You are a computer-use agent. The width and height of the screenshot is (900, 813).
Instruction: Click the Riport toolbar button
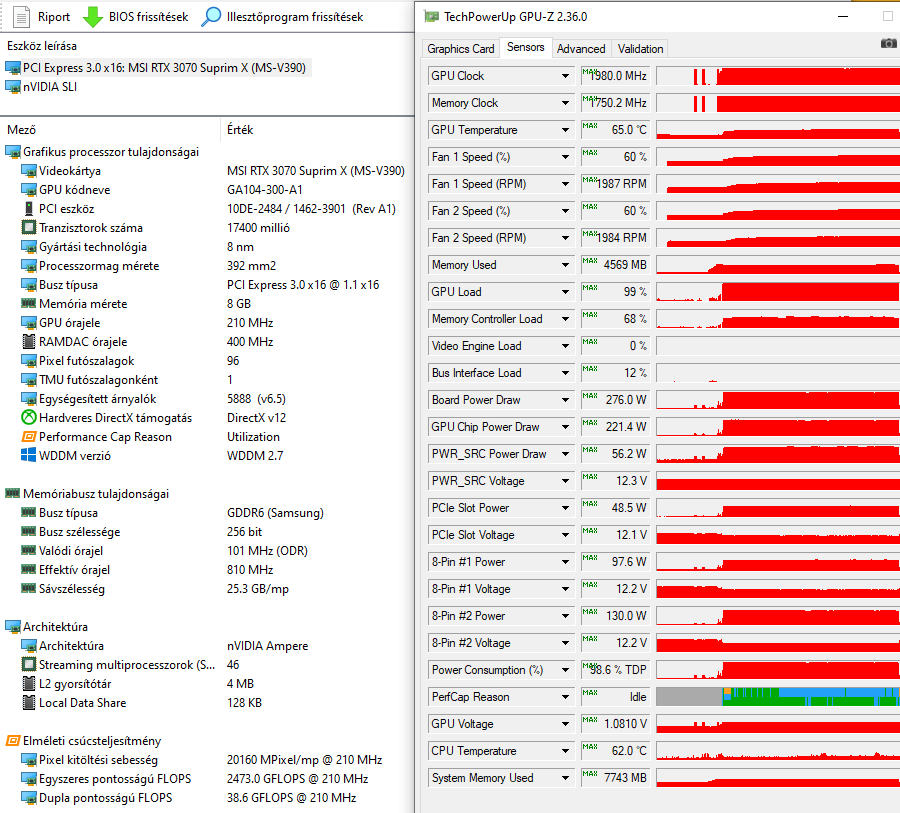pyautogui.click(x=42, y=17)
